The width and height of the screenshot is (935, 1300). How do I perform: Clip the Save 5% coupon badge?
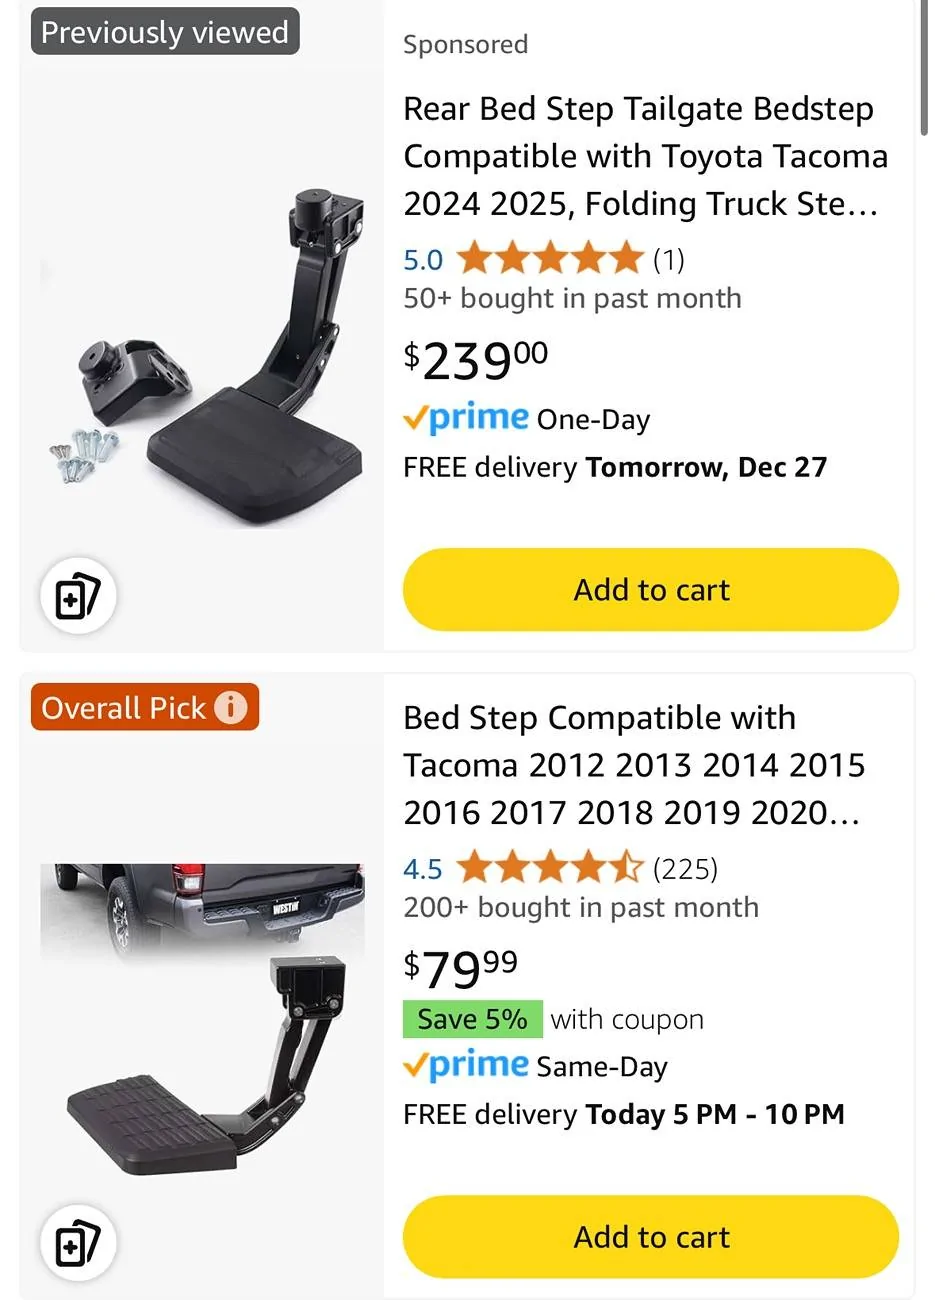point(472,1019)
